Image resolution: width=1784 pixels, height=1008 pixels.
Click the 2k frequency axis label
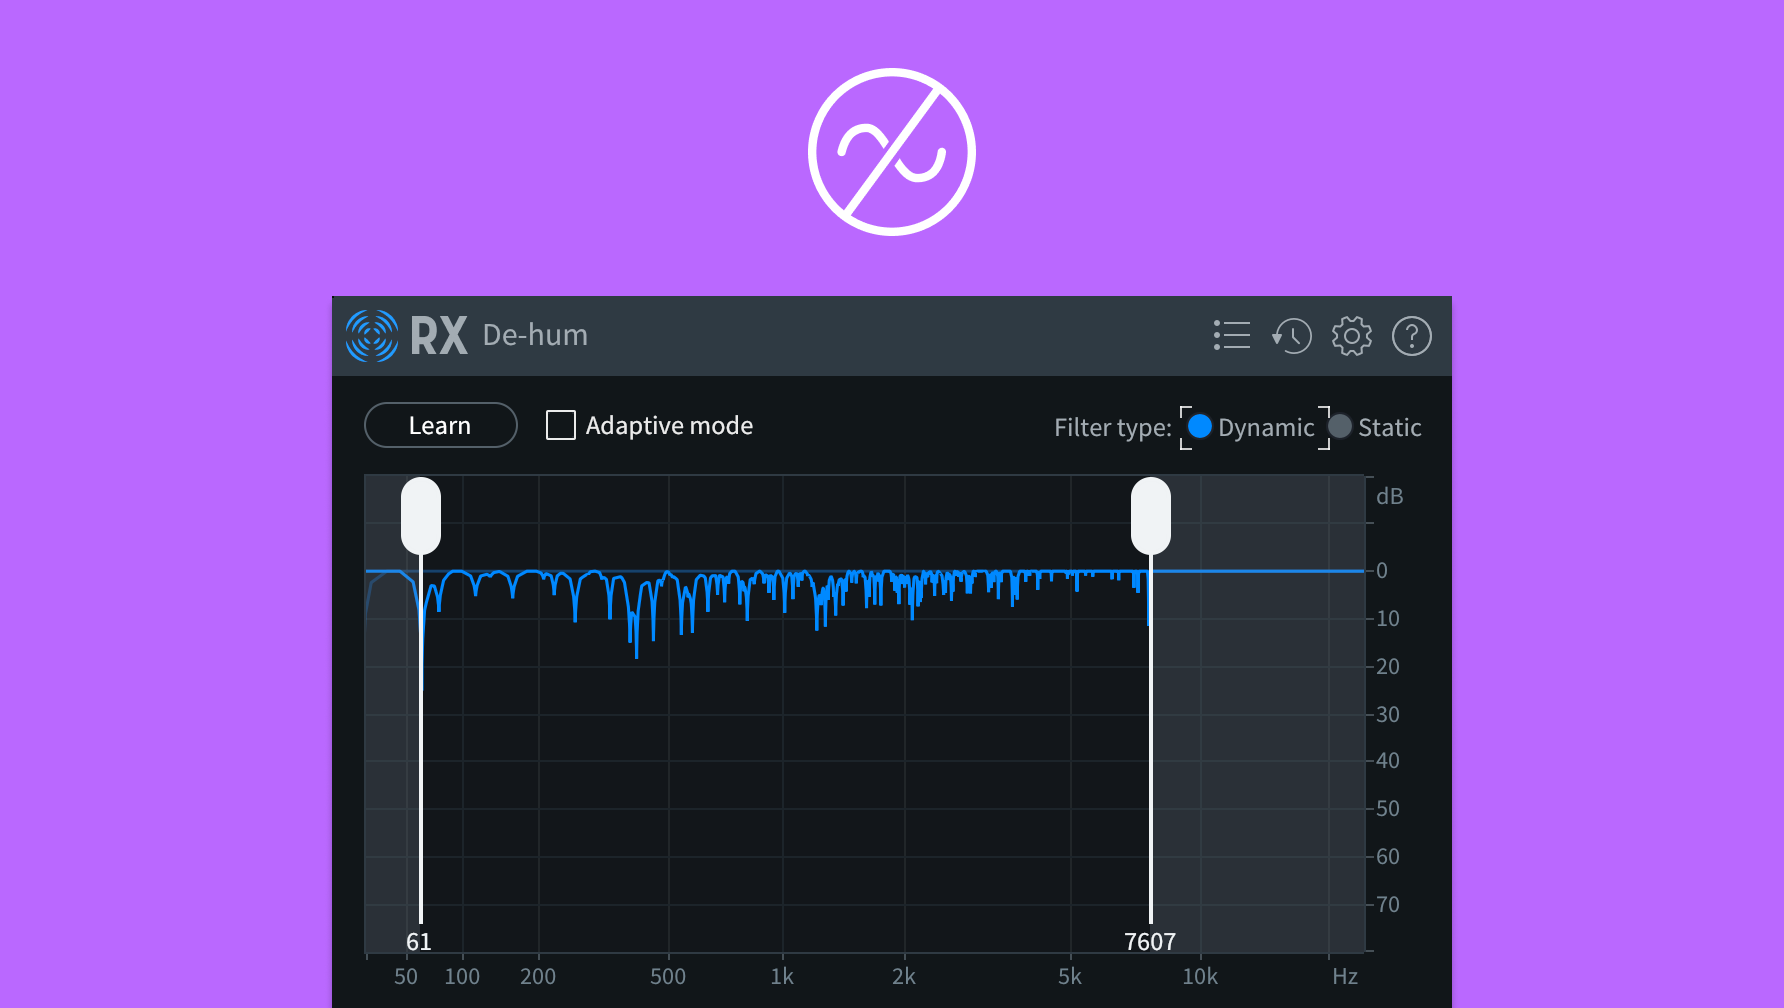(904, 976)
